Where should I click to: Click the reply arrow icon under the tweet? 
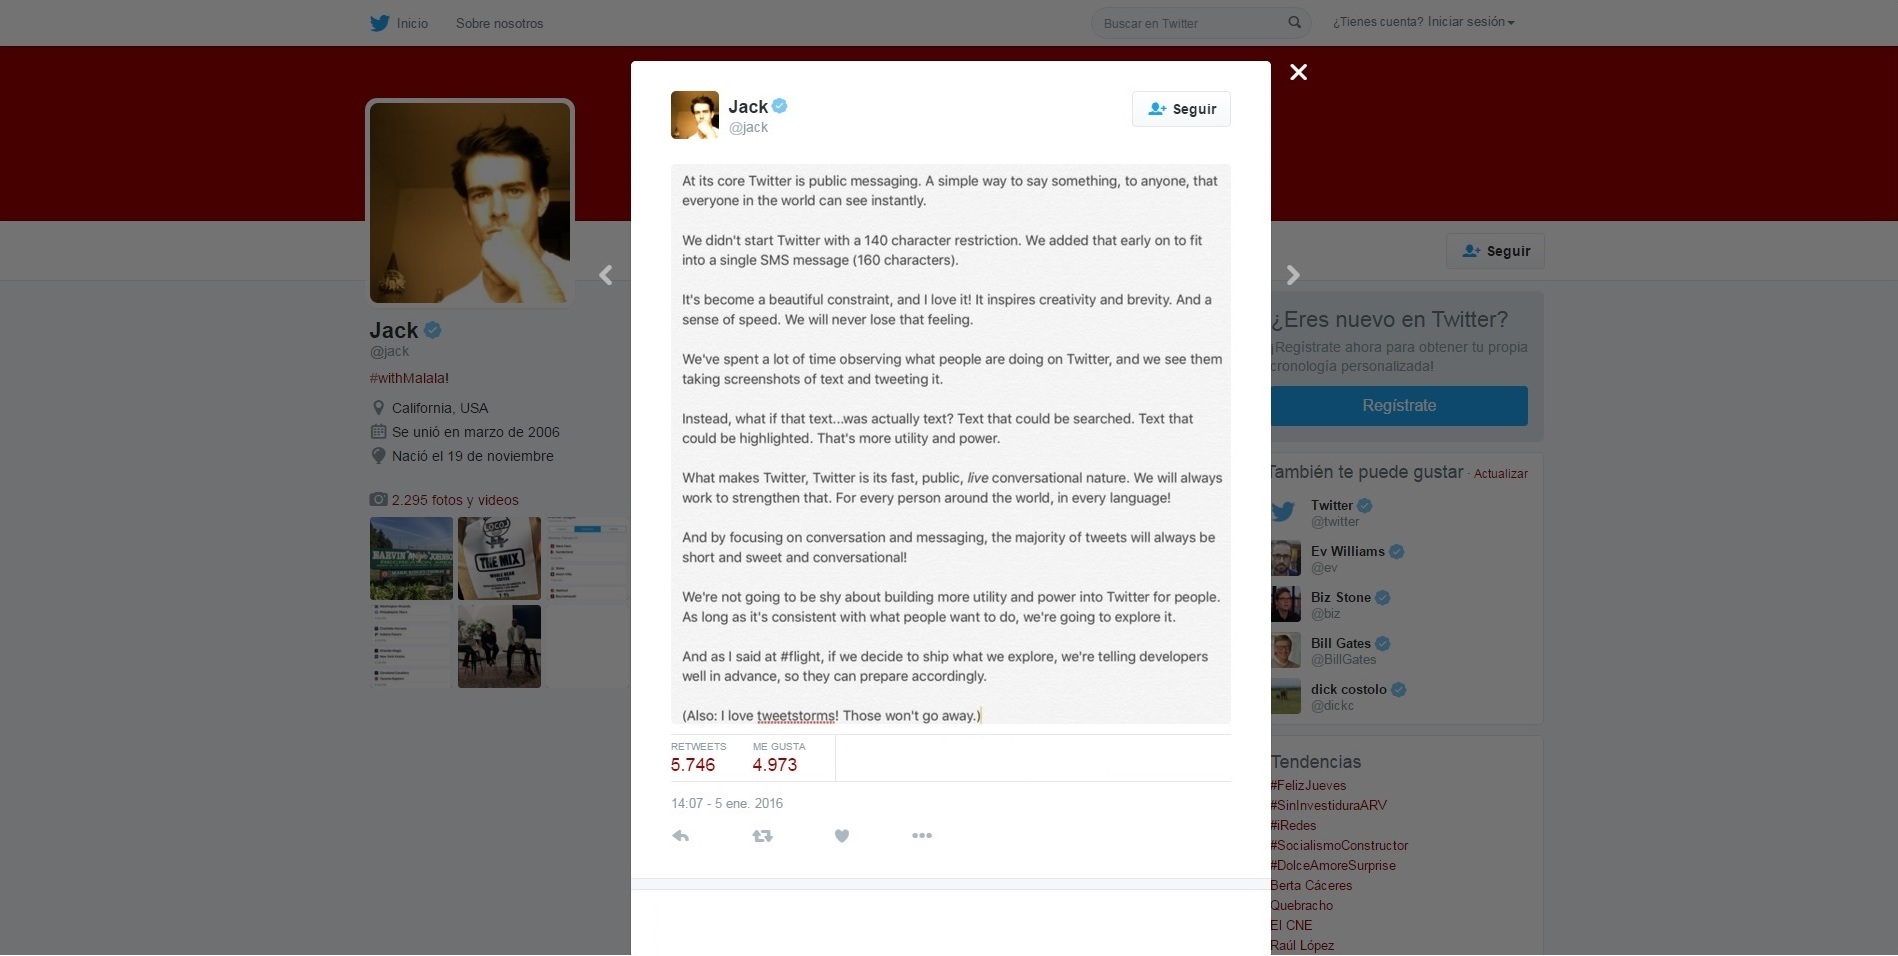pos(681,836)
